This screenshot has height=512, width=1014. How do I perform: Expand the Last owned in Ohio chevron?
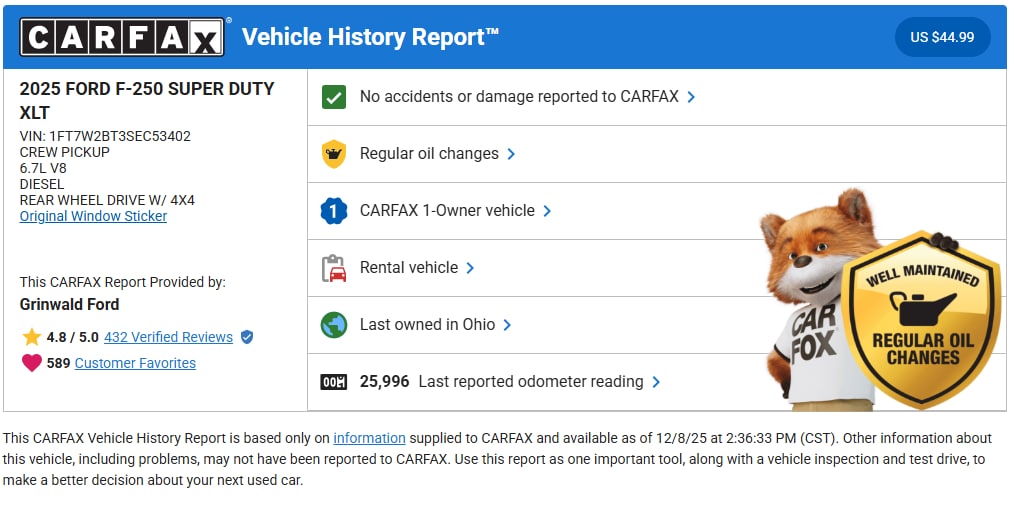click(x=507, y=325)
